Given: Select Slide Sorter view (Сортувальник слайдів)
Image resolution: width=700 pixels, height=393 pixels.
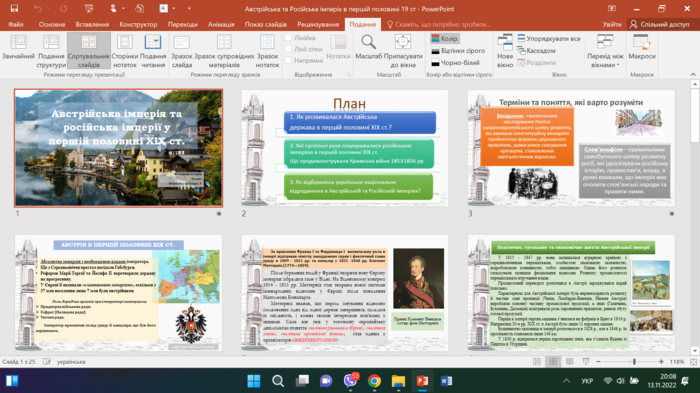Looking at the screenshot, I should [x=89, y=50].
